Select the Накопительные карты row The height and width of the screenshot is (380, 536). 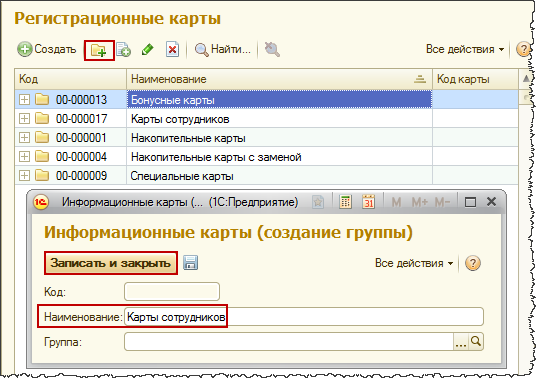coord(266,138)
